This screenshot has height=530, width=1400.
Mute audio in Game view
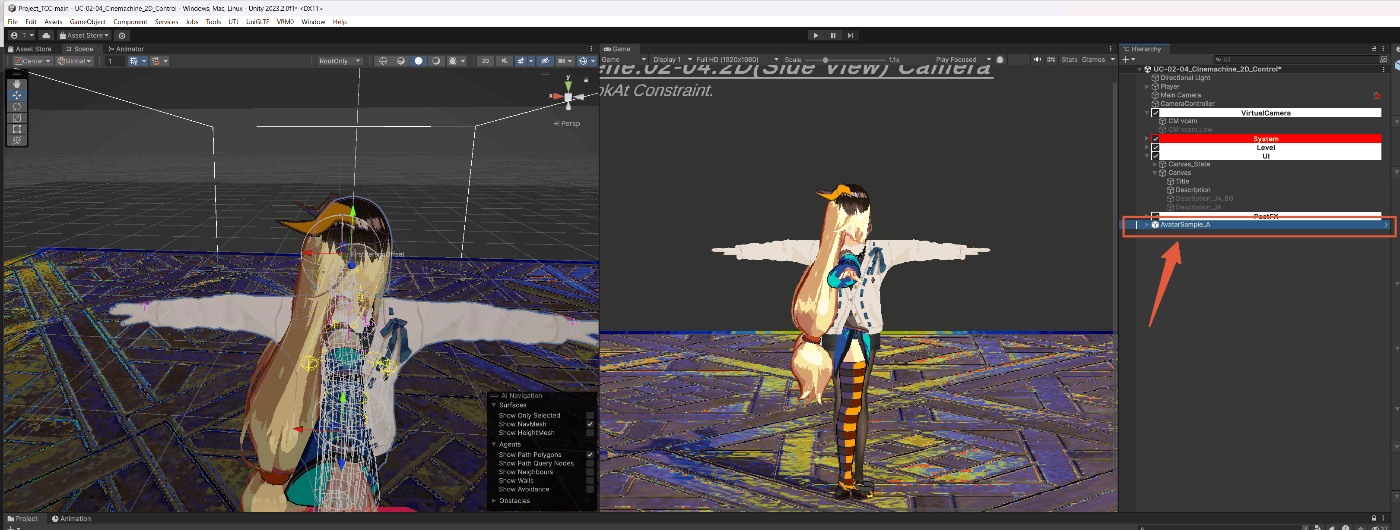1037,59
